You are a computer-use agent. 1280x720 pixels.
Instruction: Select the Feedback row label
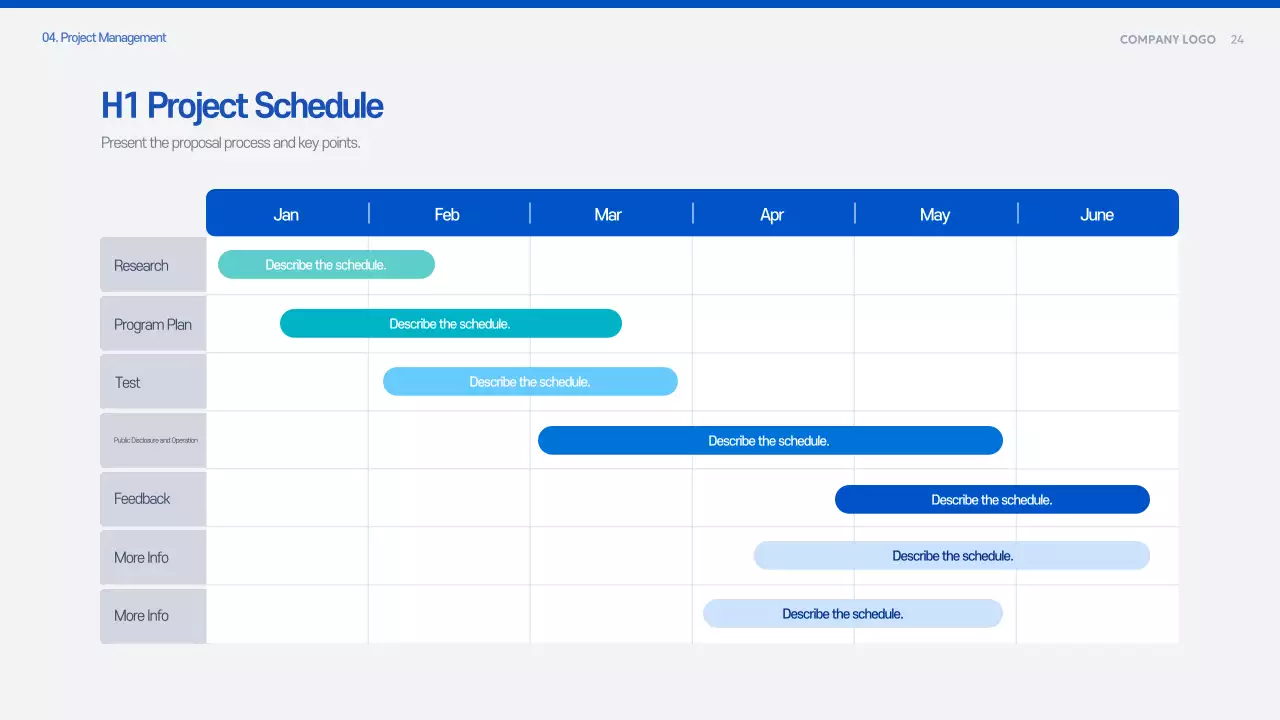click(152, 499)
